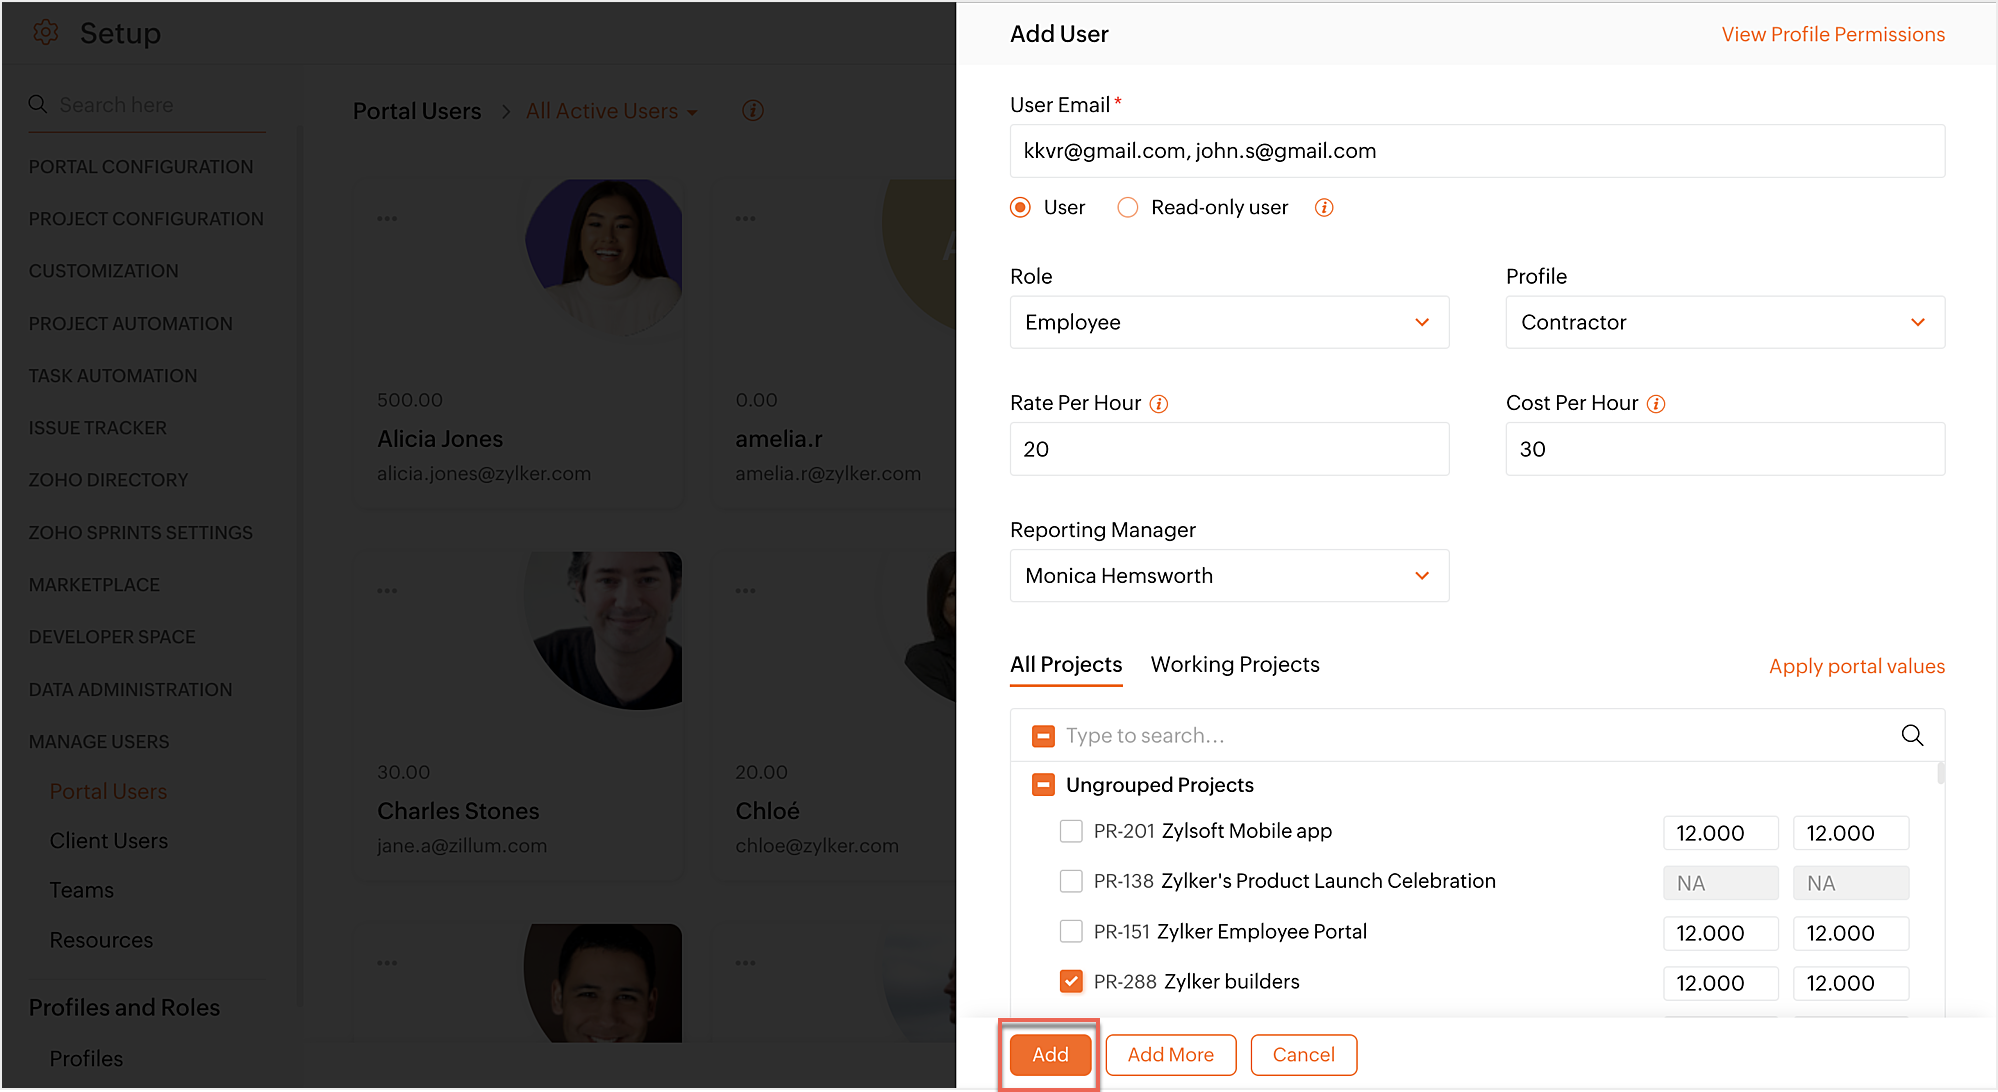Click the info icon beside Read-only user
Screen dimensions: 1998x1092
(1324, 207)
